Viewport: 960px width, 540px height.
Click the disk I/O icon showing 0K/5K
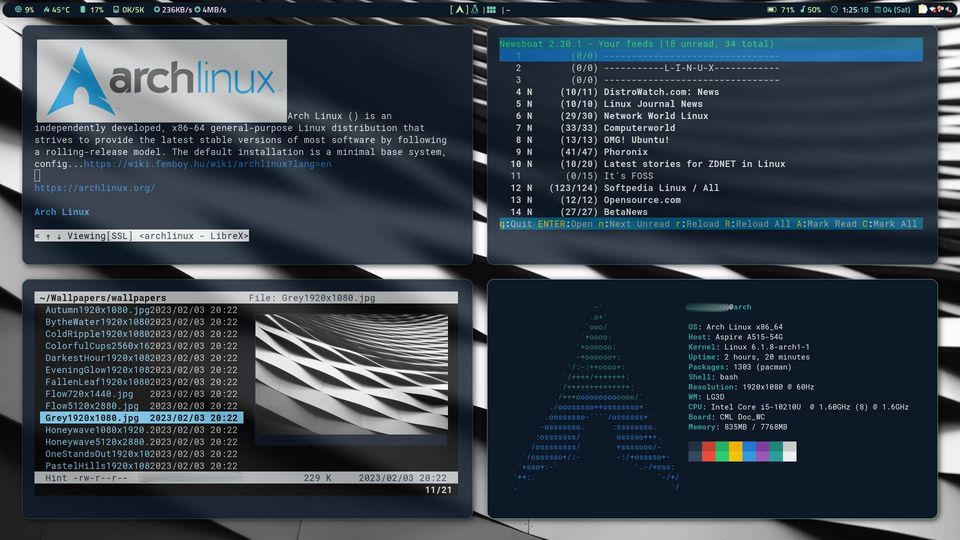point(116,10)
